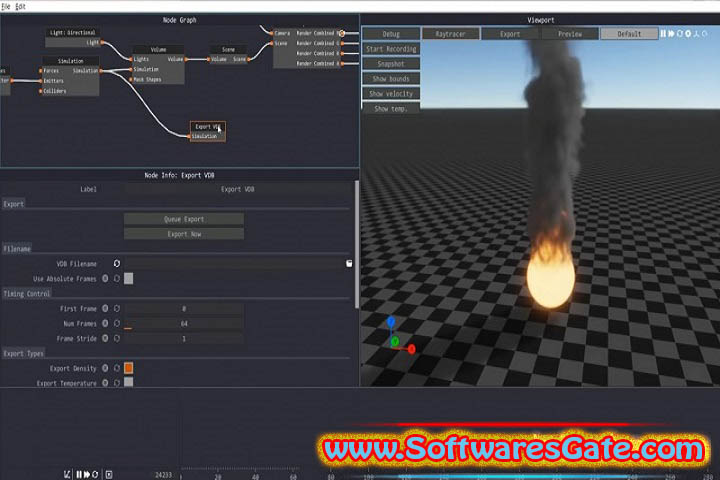Click the First Frame value field
The width and height of the screenshot is (720, 480).
[x=184, y=308]
